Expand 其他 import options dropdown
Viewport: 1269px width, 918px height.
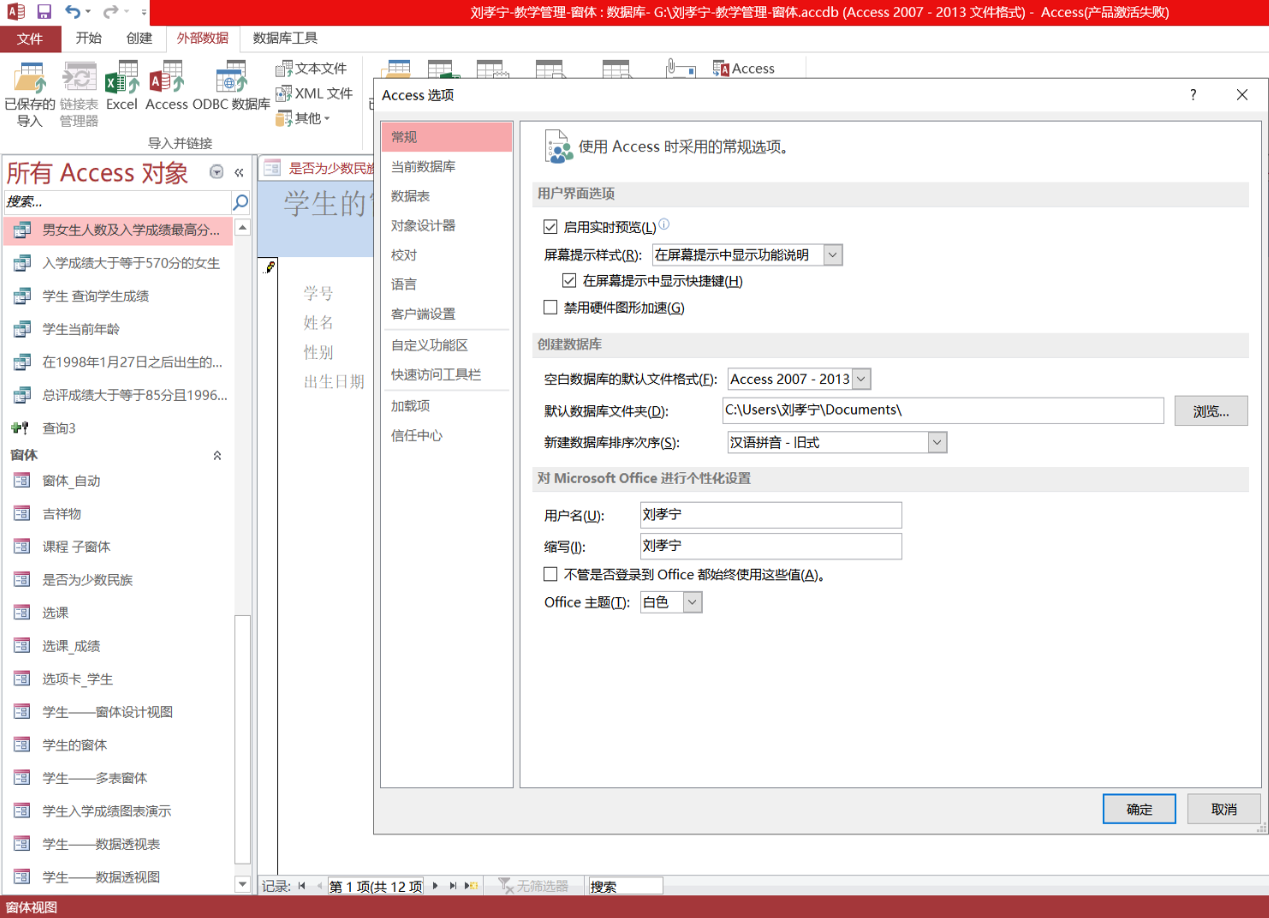coord(303,118)
